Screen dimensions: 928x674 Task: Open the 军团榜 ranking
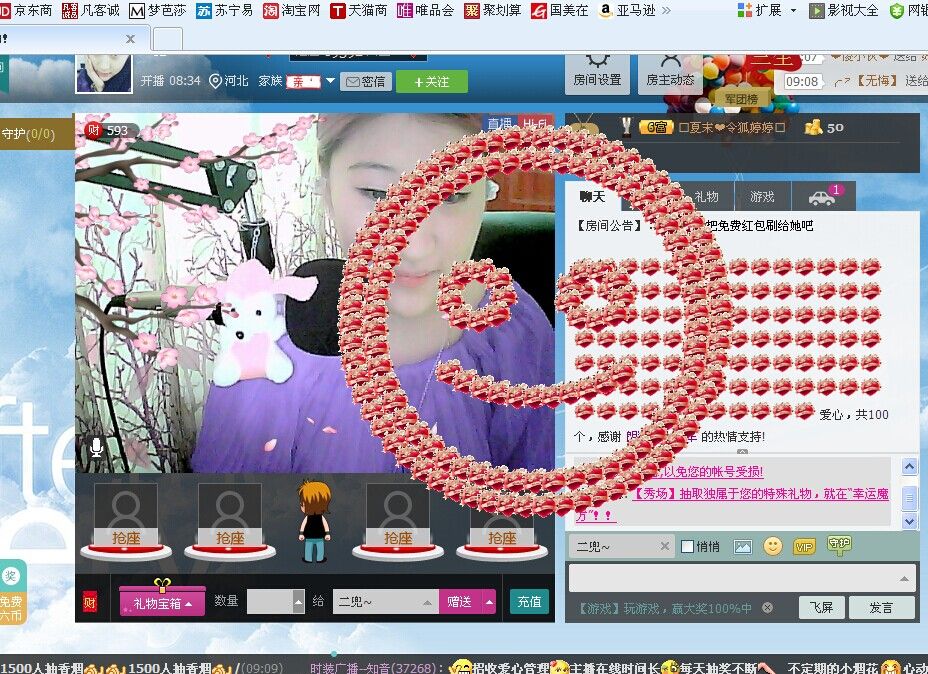741,99
